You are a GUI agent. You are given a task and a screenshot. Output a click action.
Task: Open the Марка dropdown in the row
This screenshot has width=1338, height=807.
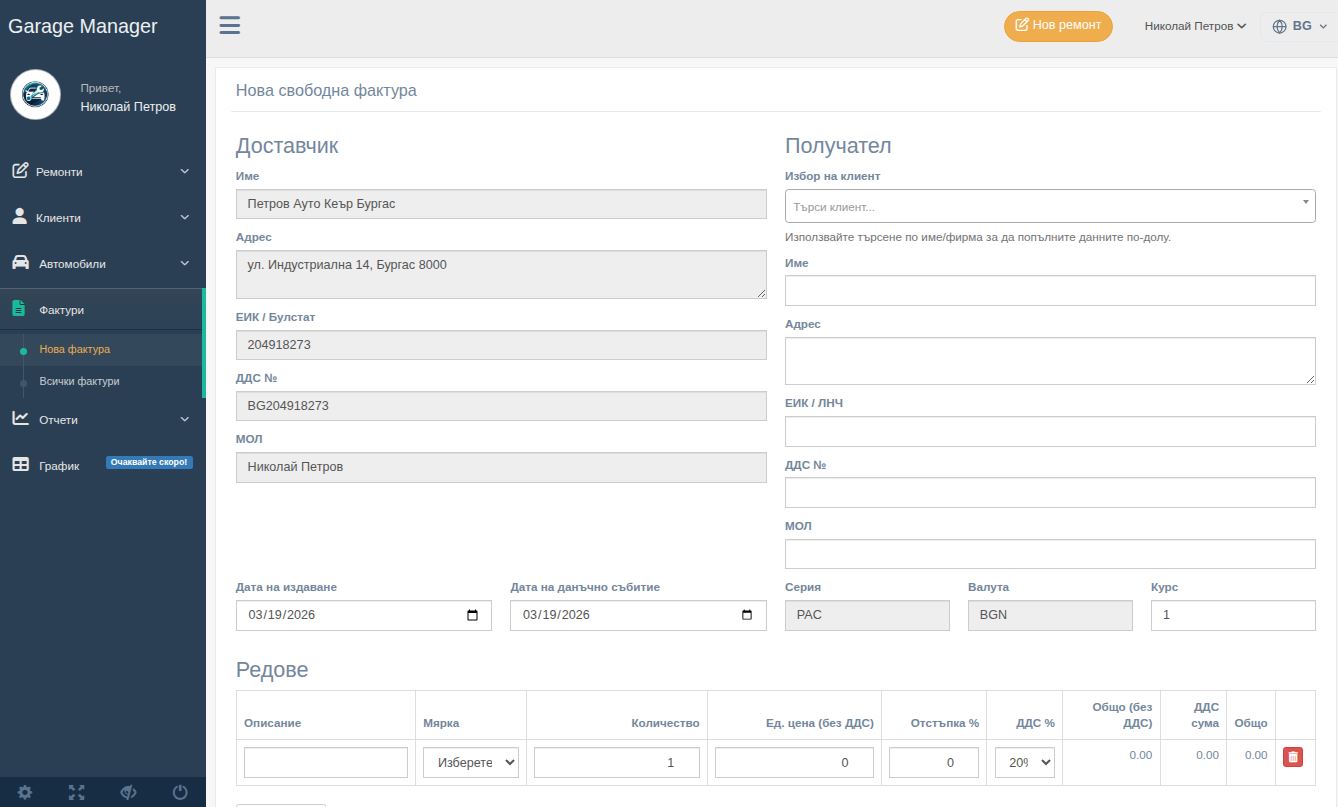point(471,762)
